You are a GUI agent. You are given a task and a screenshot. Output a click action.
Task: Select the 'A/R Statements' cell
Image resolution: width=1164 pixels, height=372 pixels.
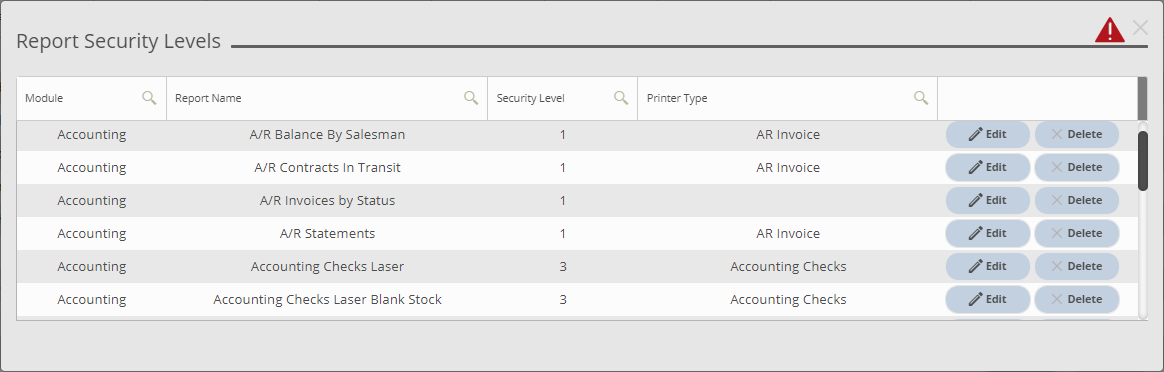[x=327, y=233]
